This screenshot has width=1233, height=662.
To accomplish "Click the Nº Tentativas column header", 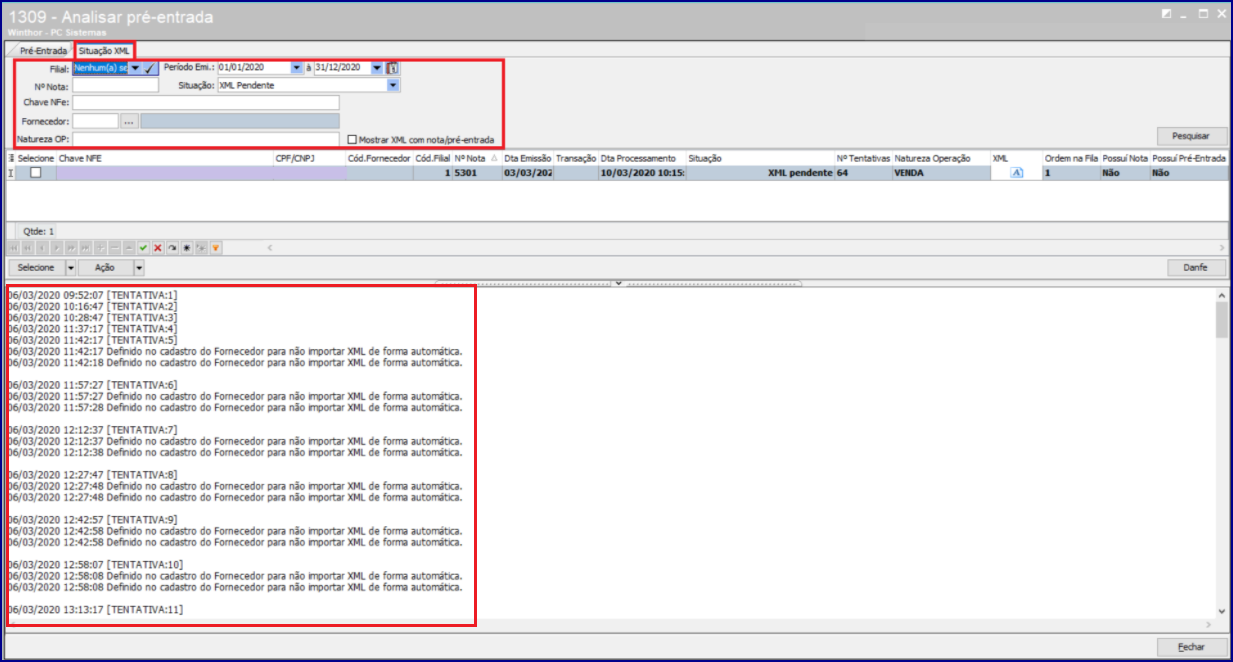I will coord(863,158).
